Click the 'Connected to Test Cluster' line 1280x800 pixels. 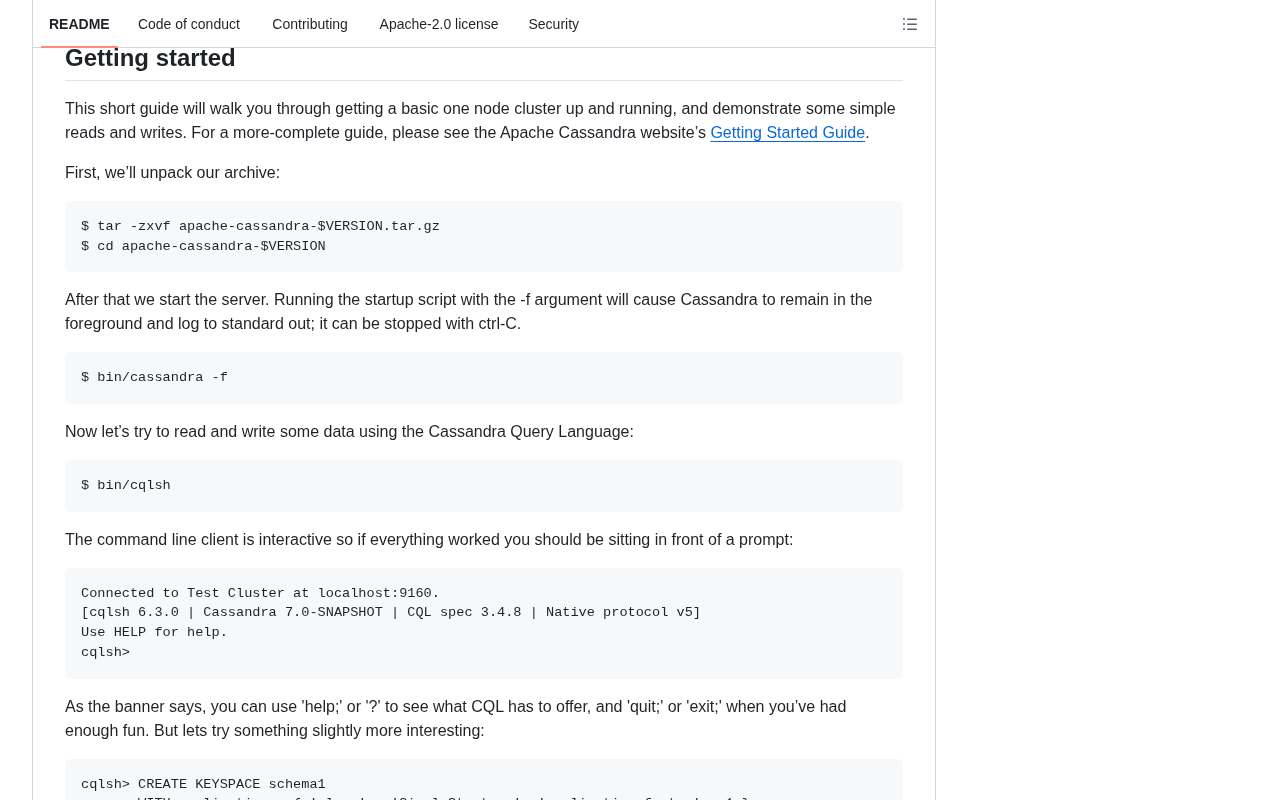260,594
